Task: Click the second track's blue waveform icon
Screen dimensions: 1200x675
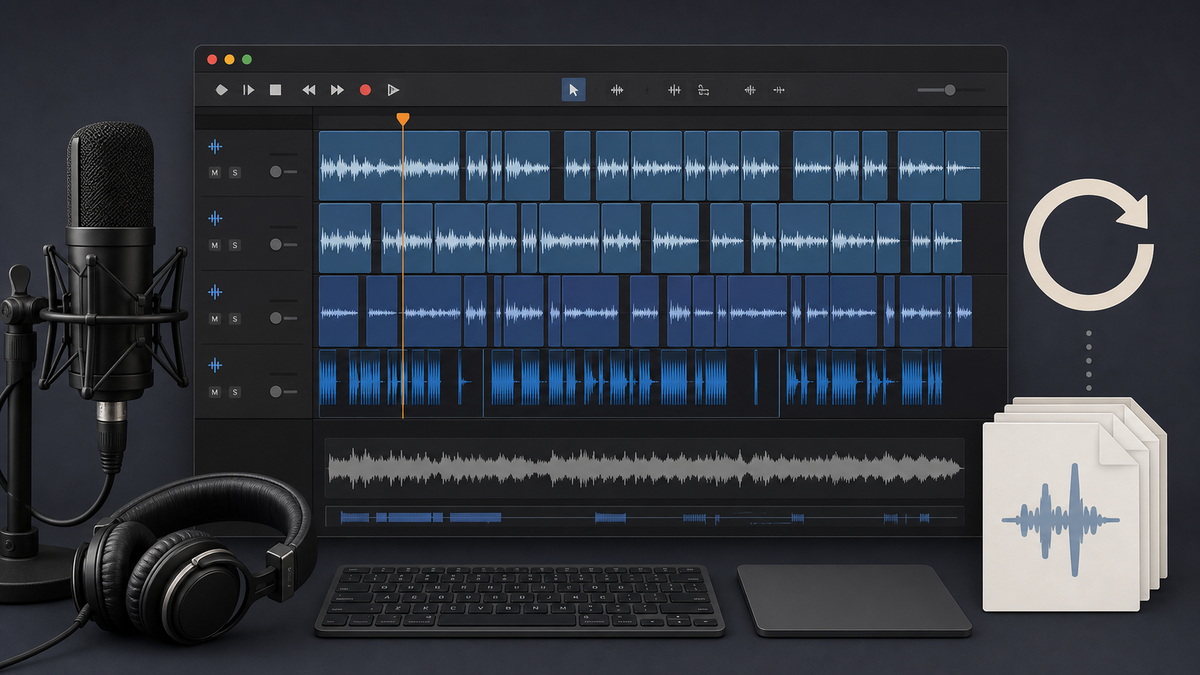Action: pyautogui.click(x=215, y=217)
